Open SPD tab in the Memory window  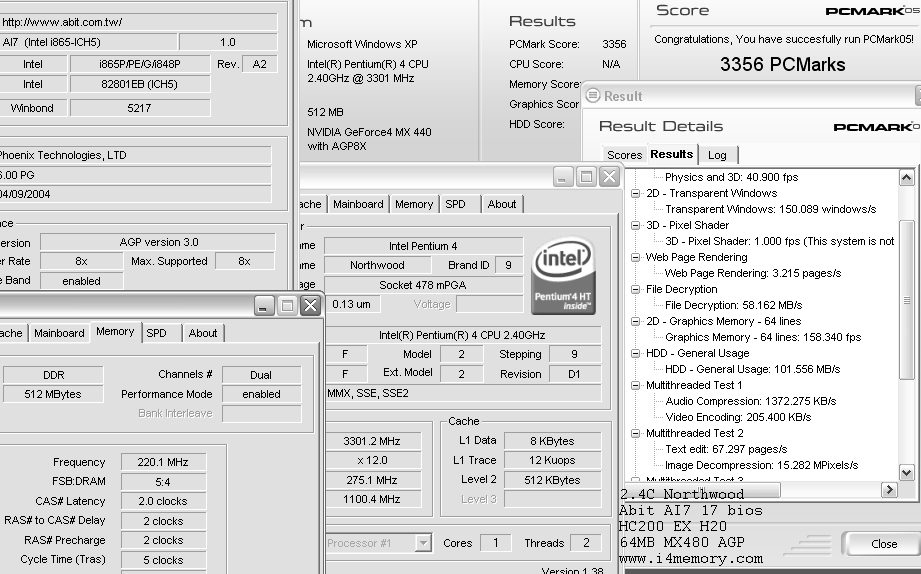point(156,333)
